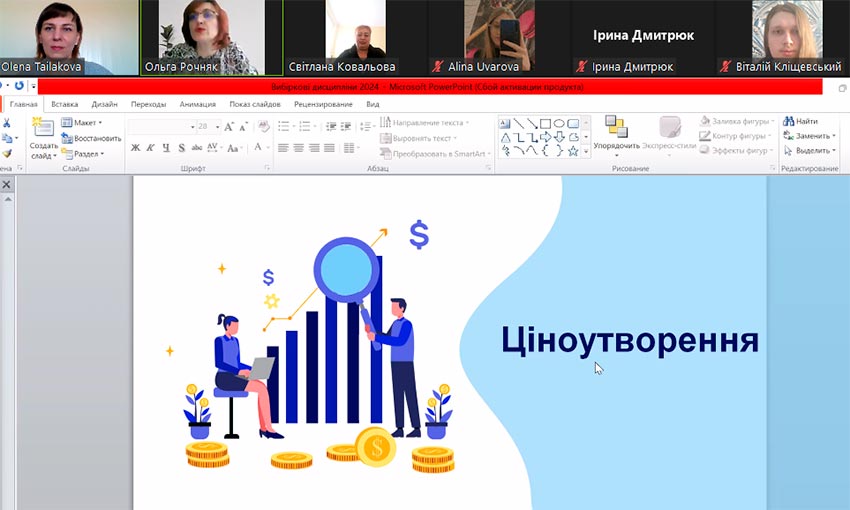Screen dimensions: 850x510
Task: Open the Макет layout dropdown
Action: pyautogui.click(x=82, y=122)
